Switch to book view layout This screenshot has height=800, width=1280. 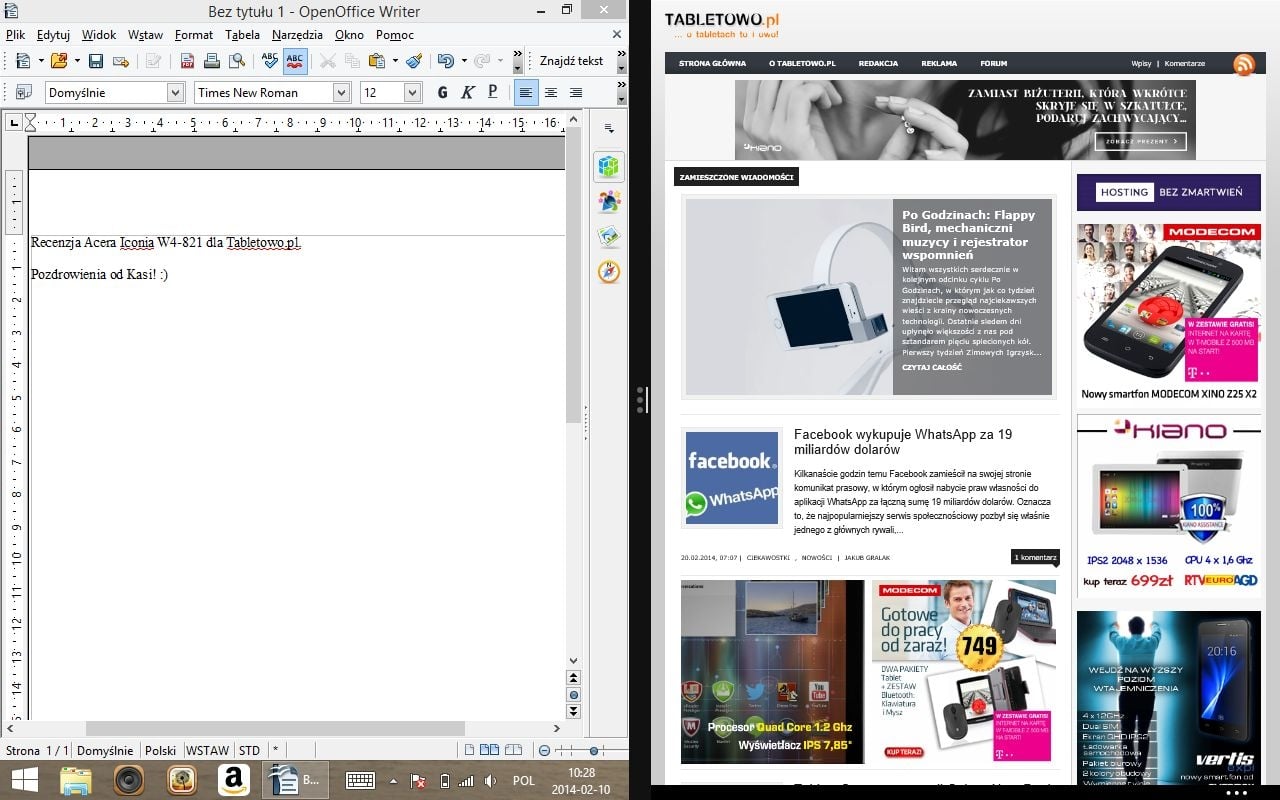(x=513, y=750)
